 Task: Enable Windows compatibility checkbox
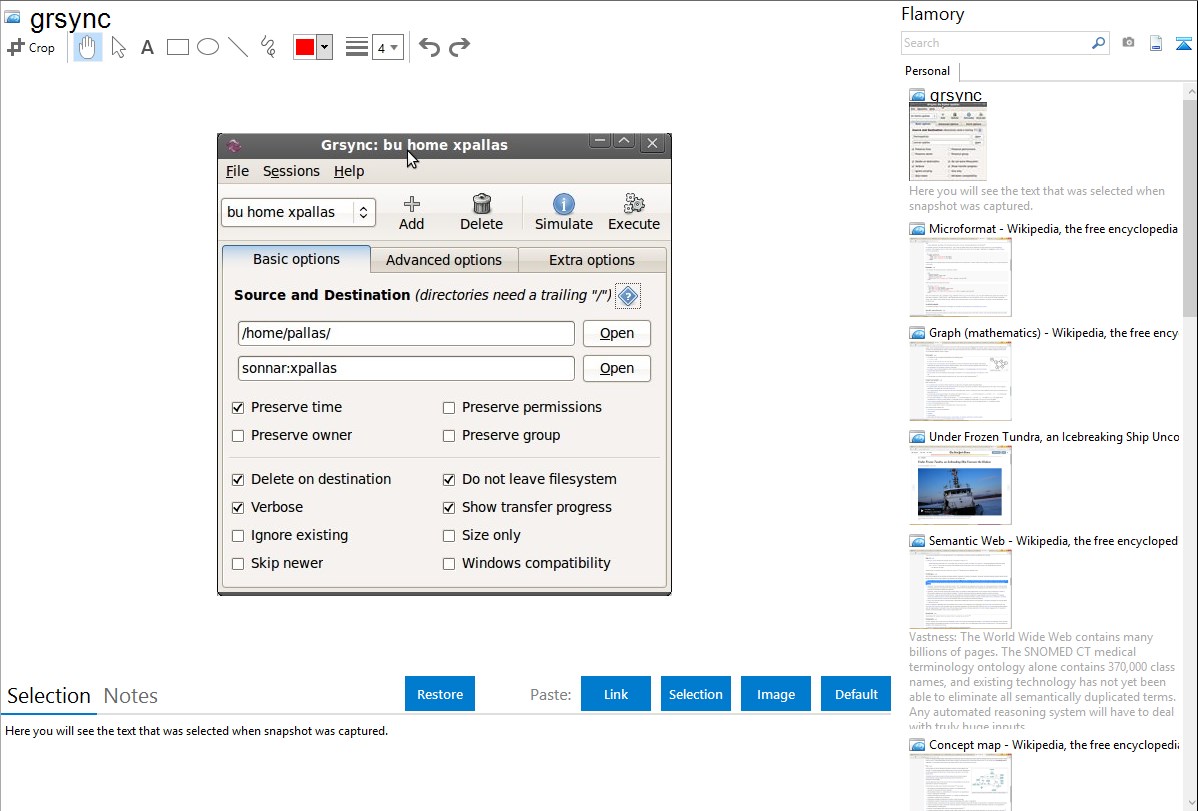pos(448,564)
